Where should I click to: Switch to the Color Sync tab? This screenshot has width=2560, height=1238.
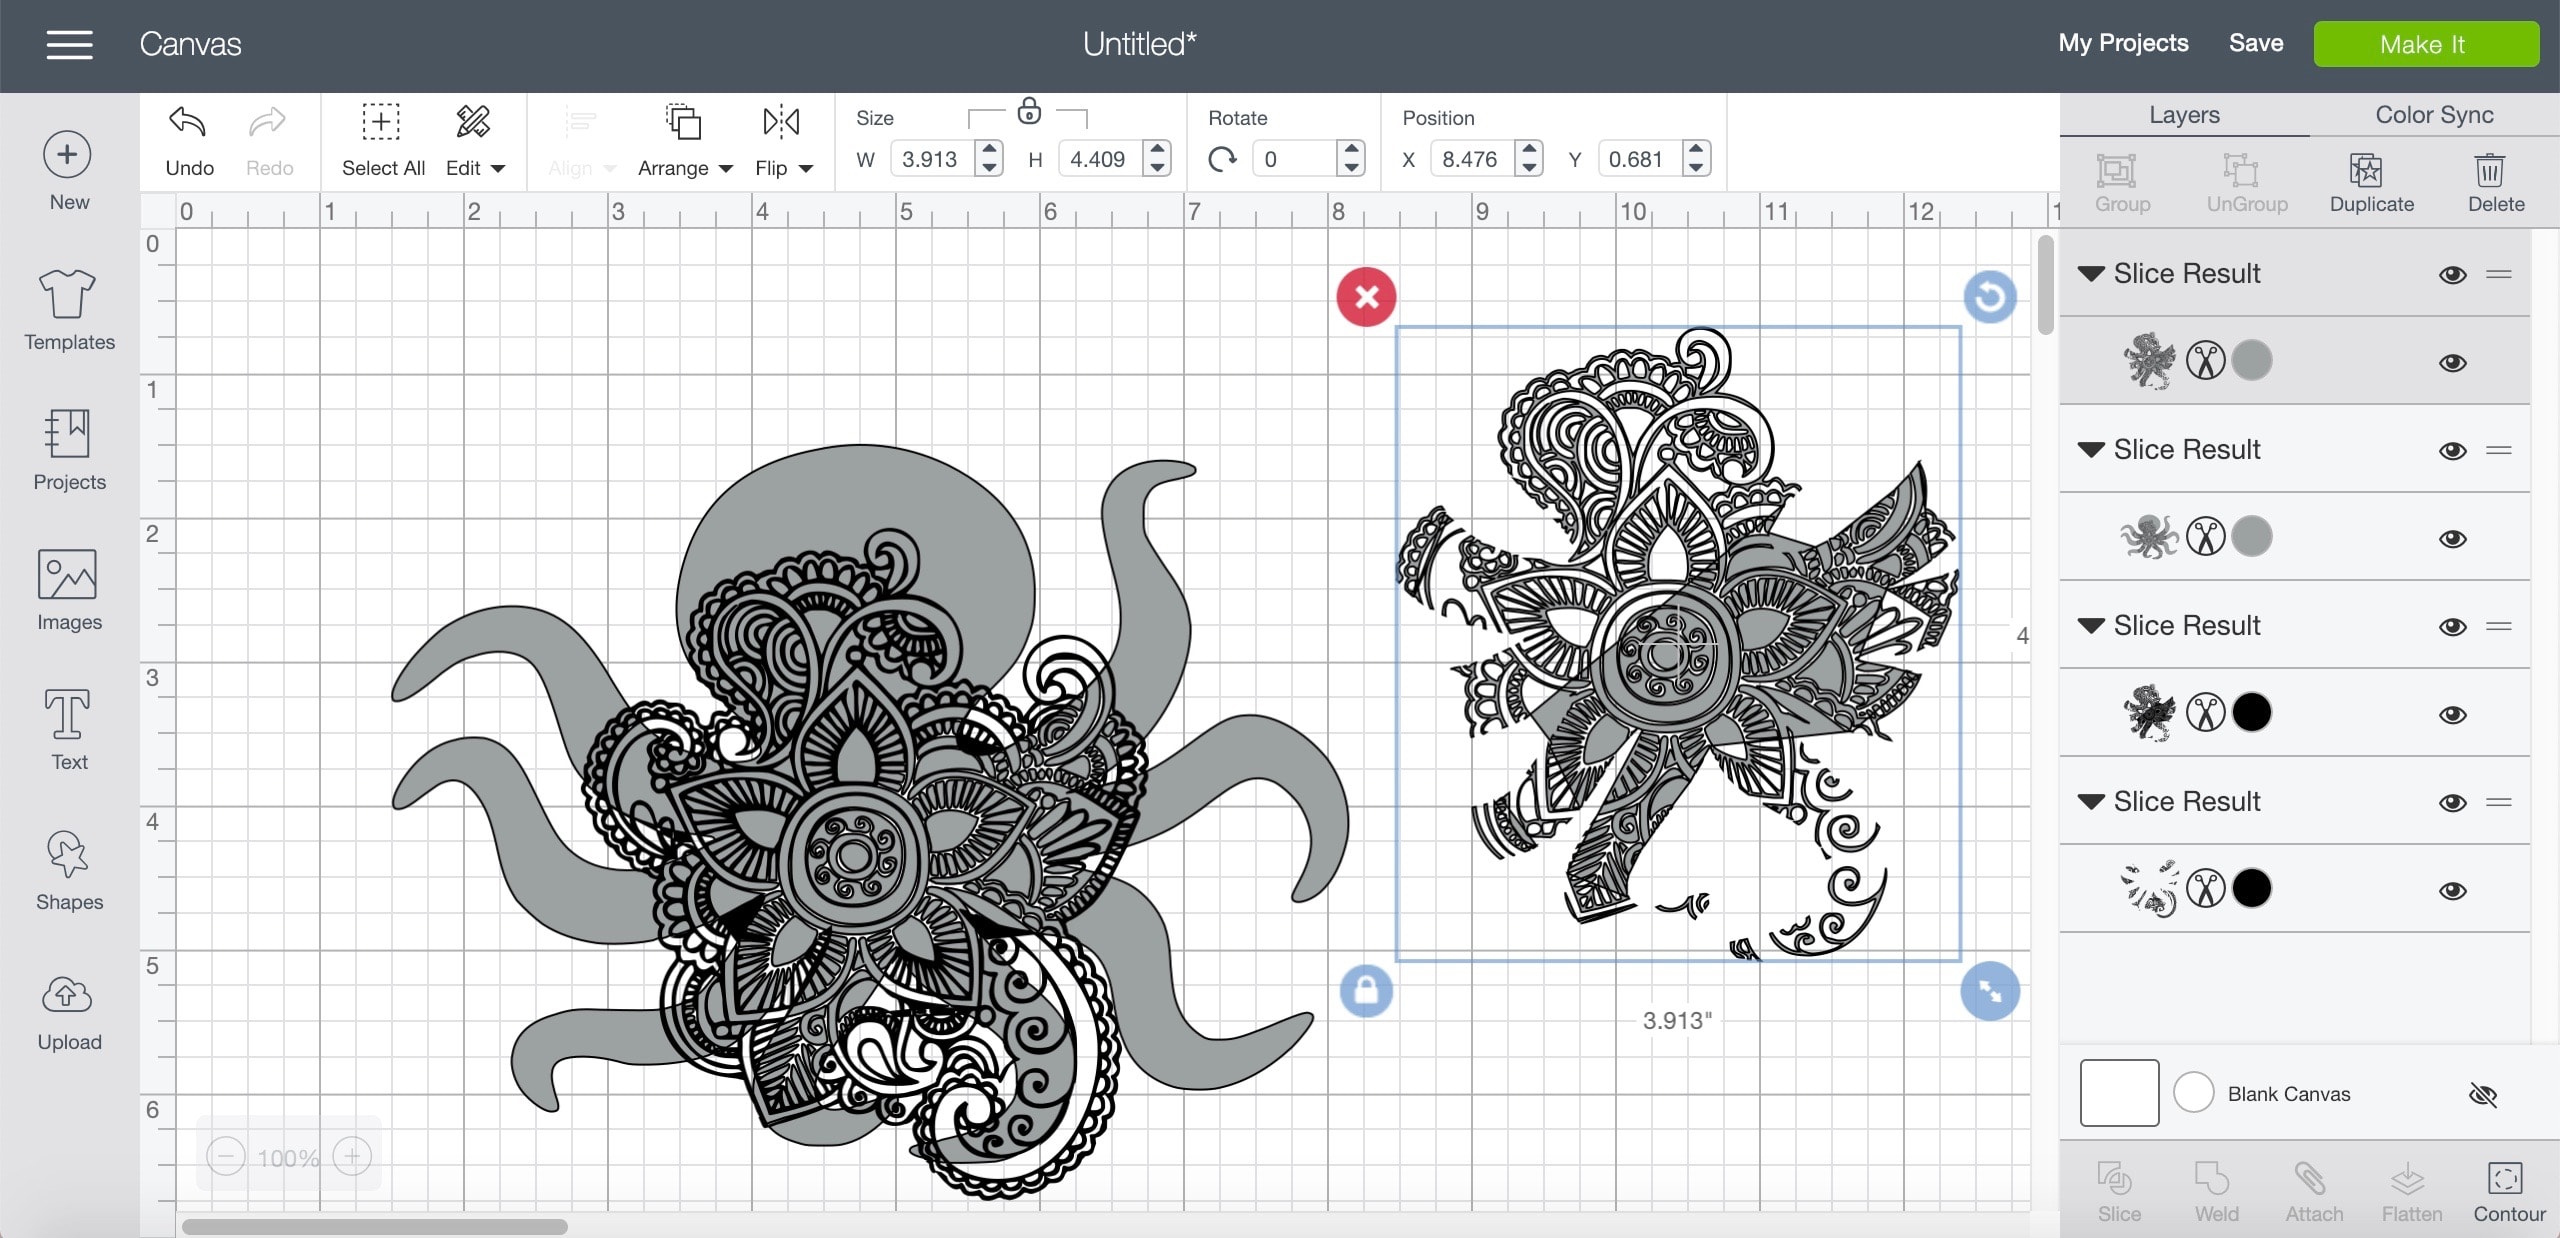tap(2434, 115)
